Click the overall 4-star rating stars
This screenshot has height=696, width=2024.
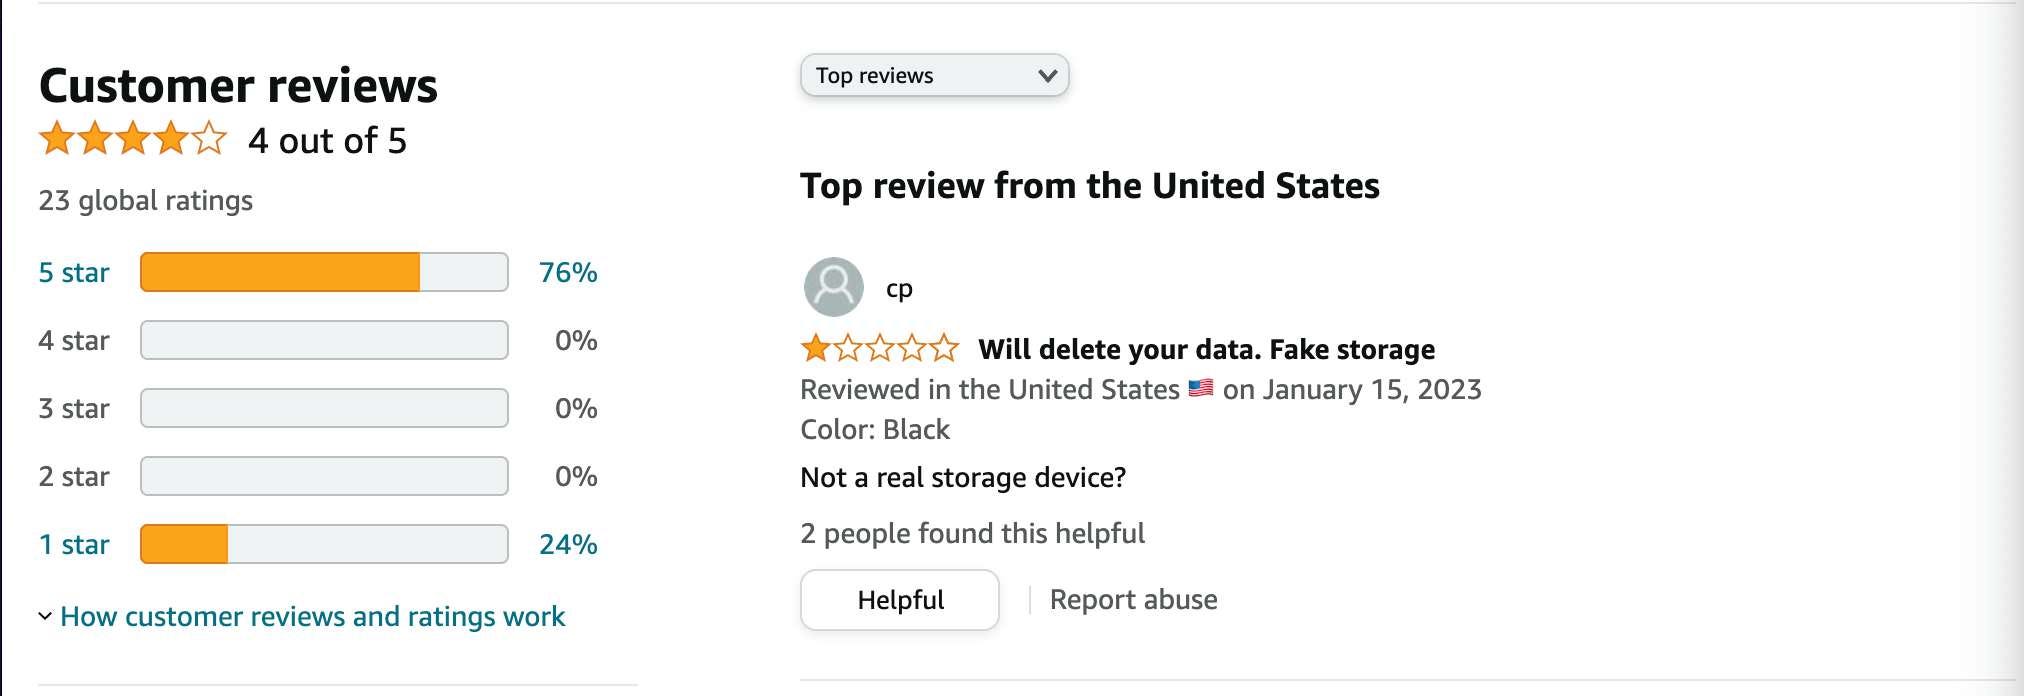pyautogui.click(x=128, y=140)
